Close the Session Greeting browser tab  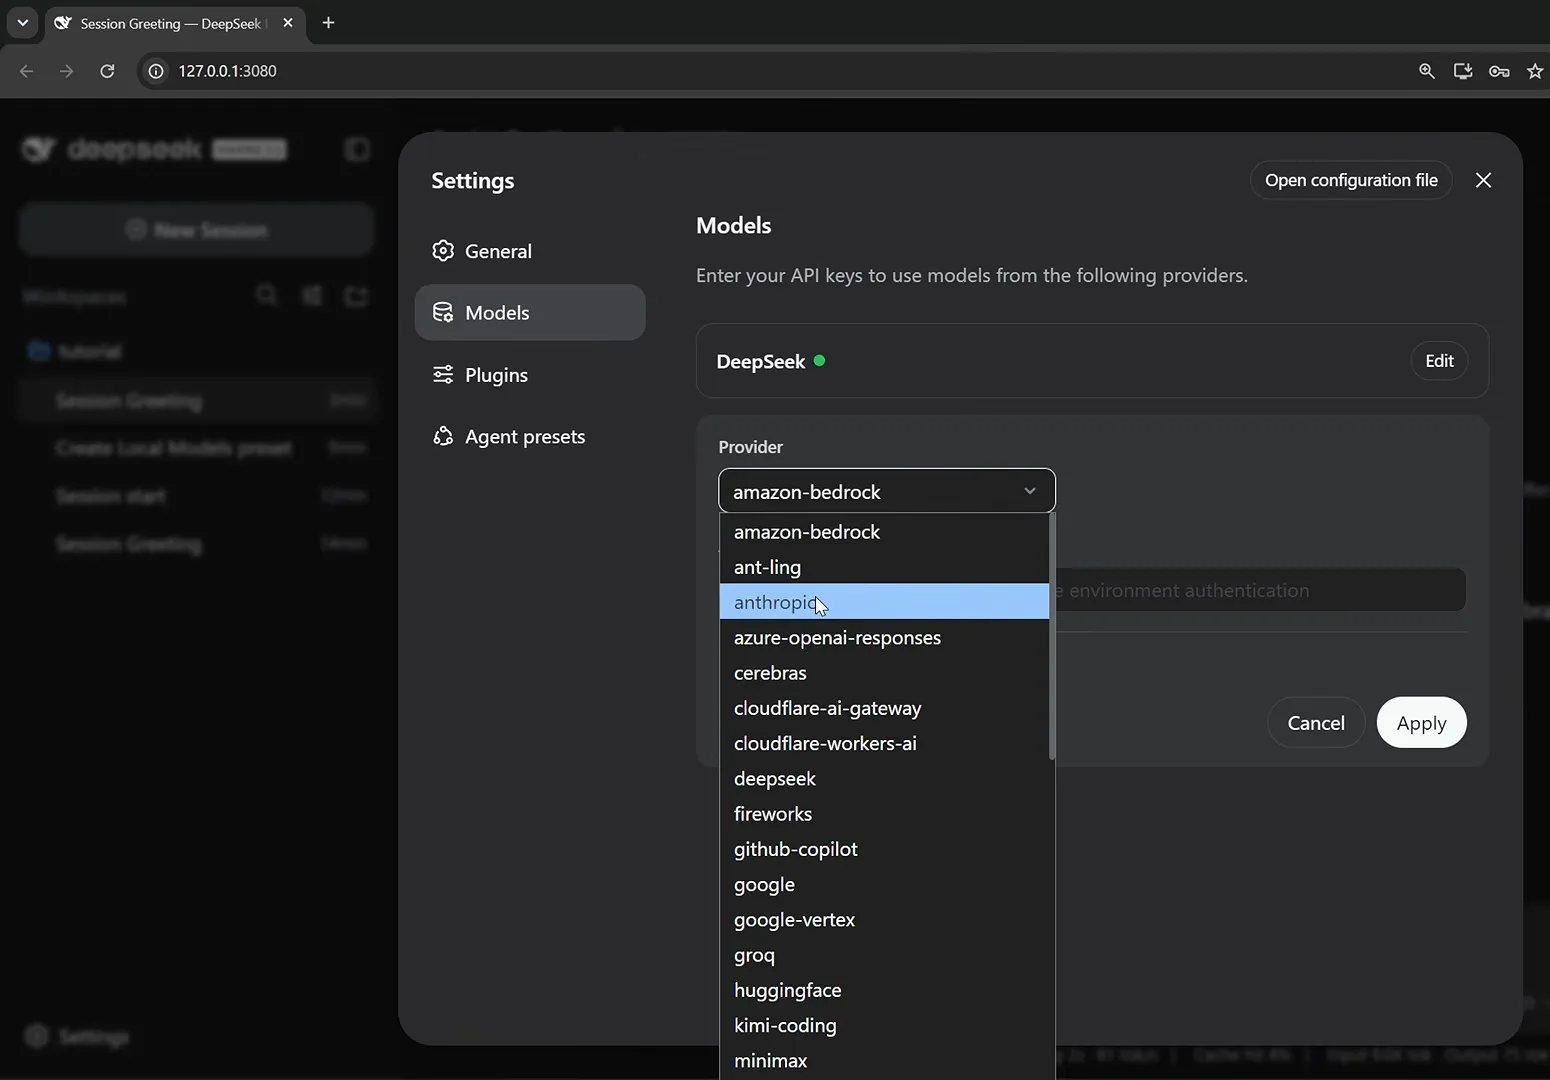point(288,22)
